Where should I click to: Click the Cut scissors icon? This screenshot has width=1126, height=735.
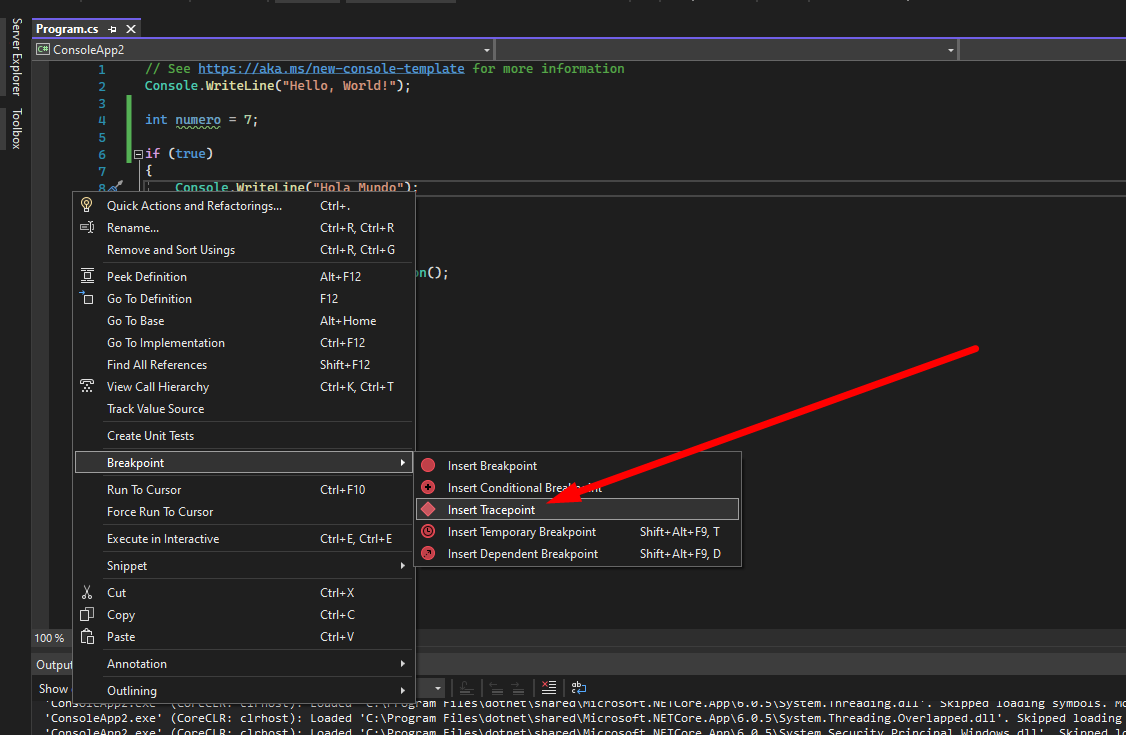click(87, 593)
